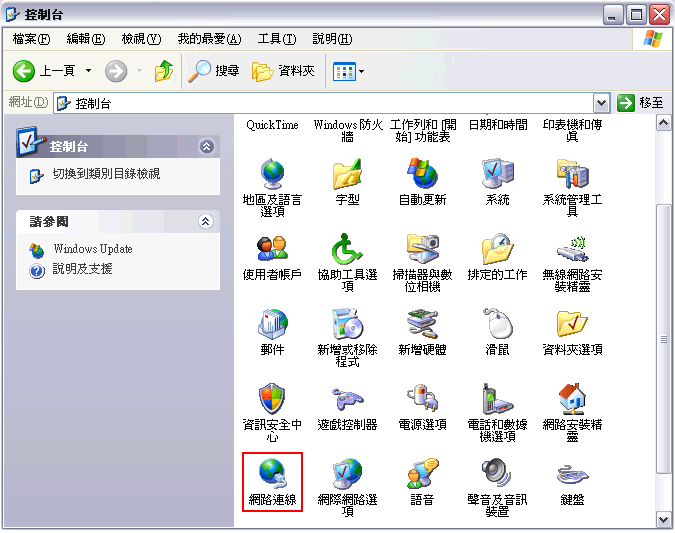Open 使用者帳戶 icon
This screenshot has width=675, height=533.
272,249
